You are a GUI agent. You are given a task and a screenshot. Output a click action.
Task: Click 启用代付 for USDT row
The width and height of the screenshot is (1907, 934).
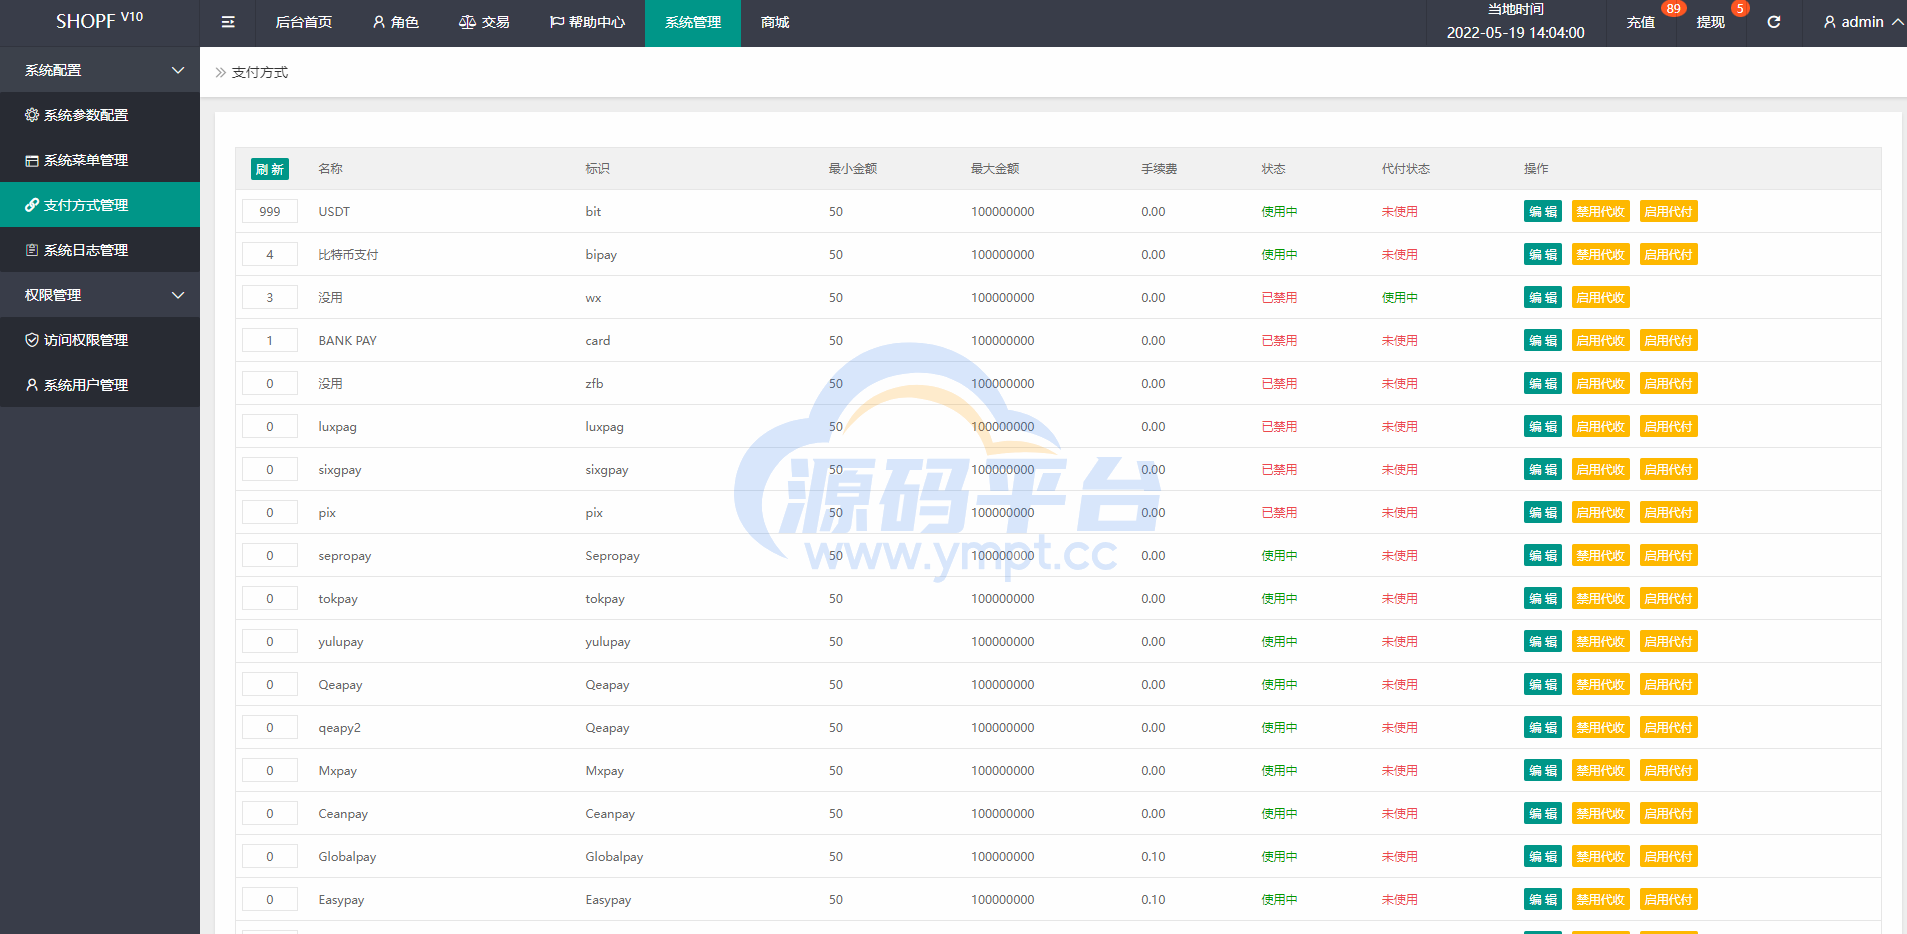[1669, 211]
